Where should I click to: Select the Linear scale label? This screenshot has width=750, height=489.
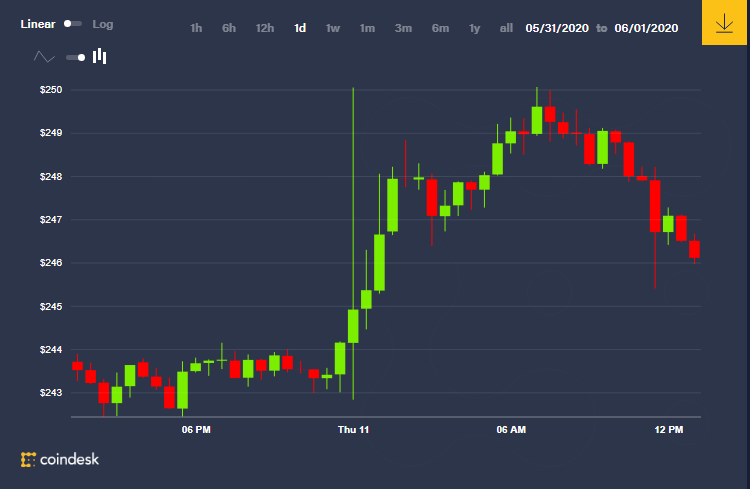pyautogui.click(x=38, y=24)
